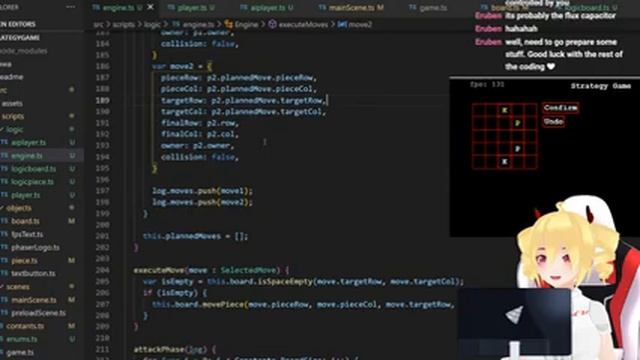Screen dimensions: 640x360
Task: Collapse the logic folder
Action: click(14, 130)
